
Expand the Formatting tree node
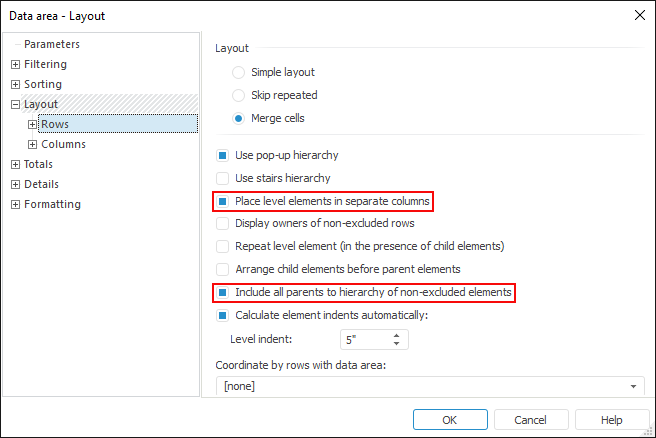[15, 205]
